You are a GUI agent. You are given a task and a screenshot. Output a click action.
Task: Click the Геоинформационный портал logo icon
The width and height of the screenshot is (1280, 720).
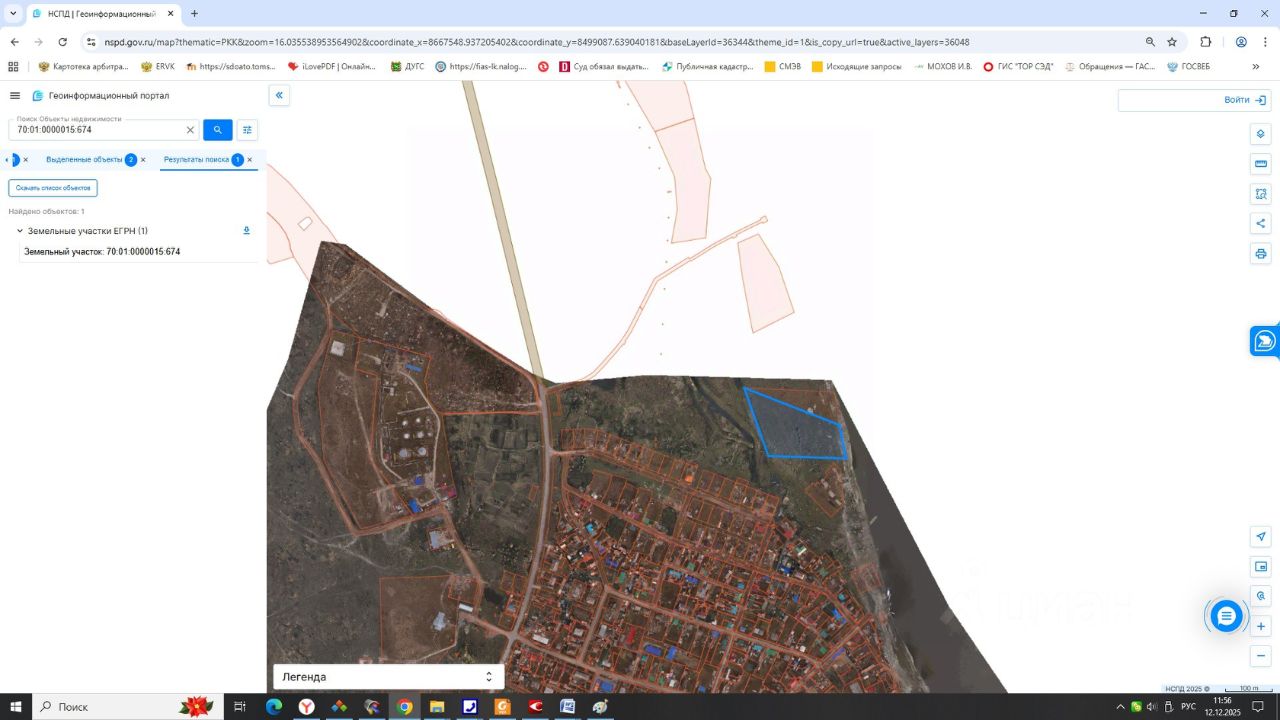click(x=38, y=96)
